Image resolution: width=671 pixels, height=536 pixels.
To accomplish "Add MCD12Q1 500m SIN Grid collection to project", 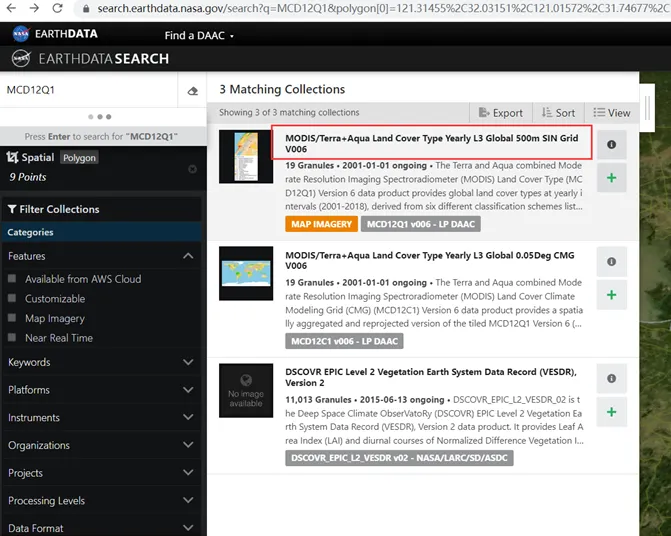I will [612, 178].
